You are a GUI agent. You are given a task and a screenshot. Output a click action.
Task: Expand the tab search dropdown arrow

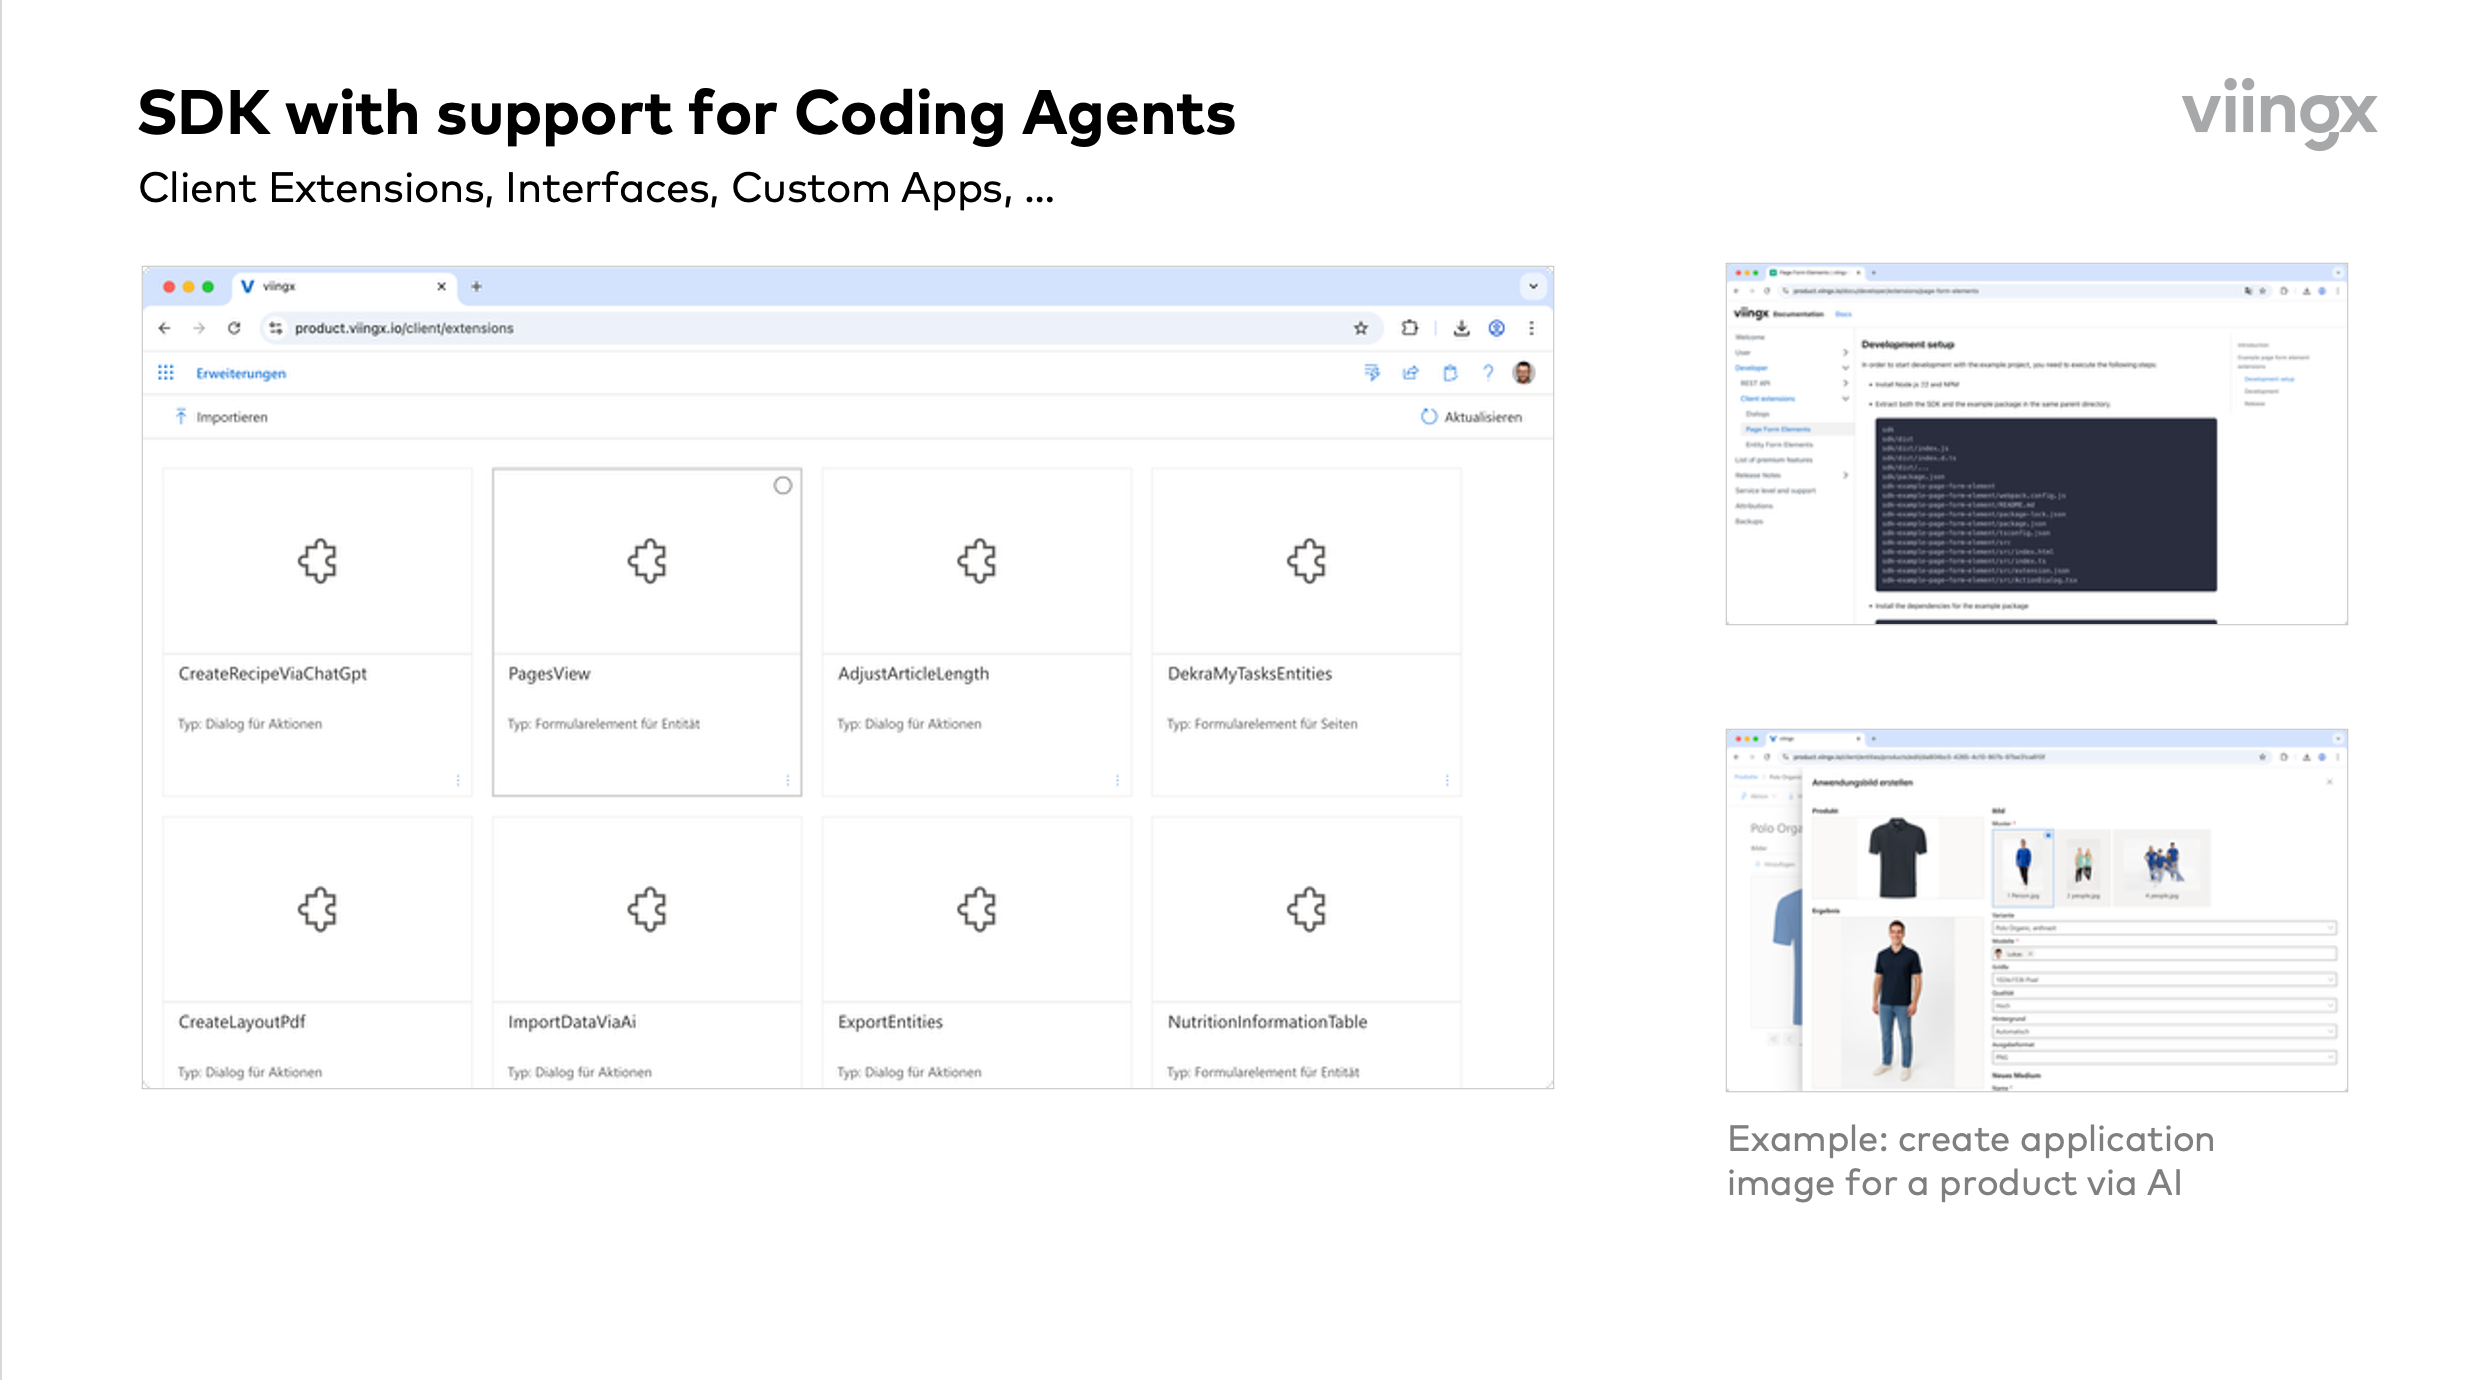[x=1533, y=286]
